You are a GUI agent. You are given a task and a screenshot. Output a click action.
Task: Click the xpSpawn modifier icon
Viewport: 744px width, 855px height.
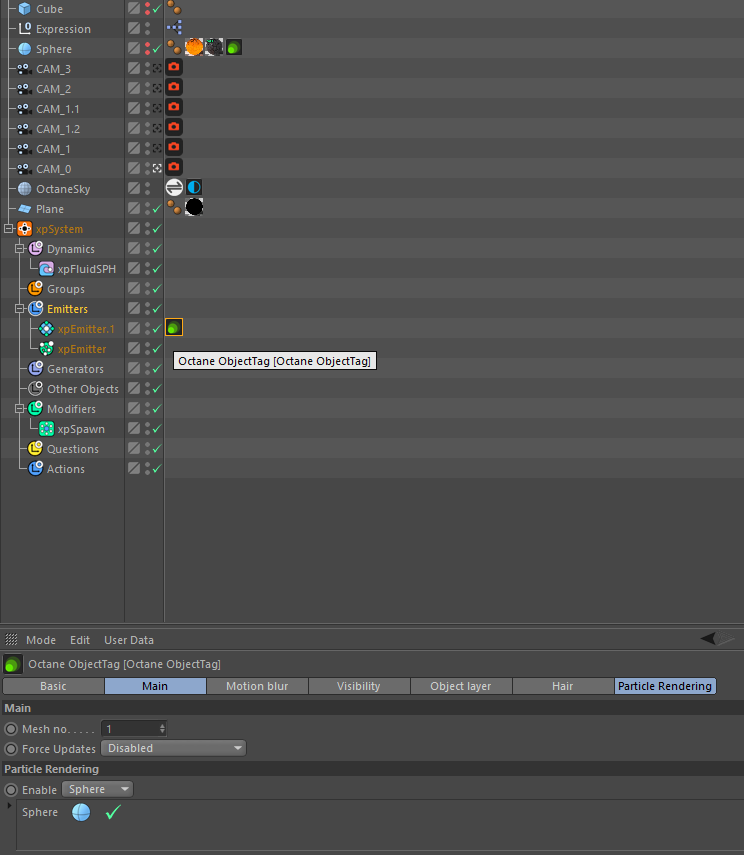coord(46,429)
